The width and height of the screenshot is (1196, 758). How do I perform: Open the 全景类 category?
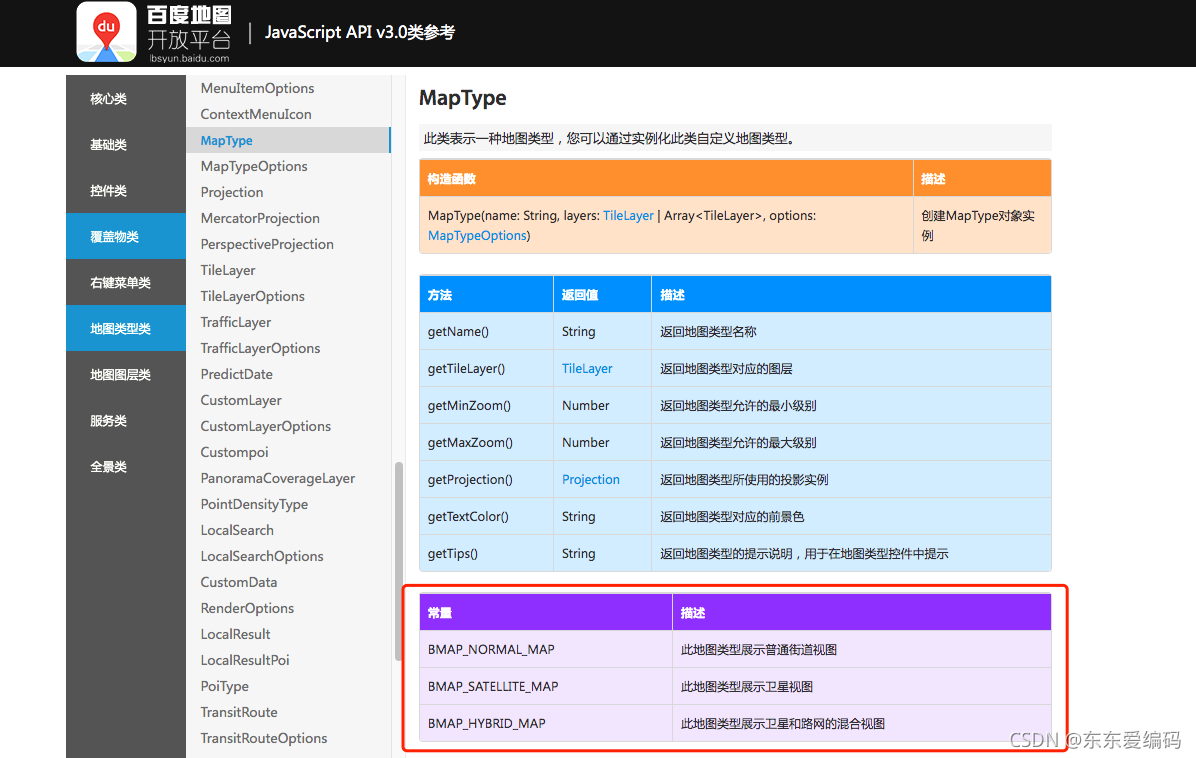(x=126, y=467)
